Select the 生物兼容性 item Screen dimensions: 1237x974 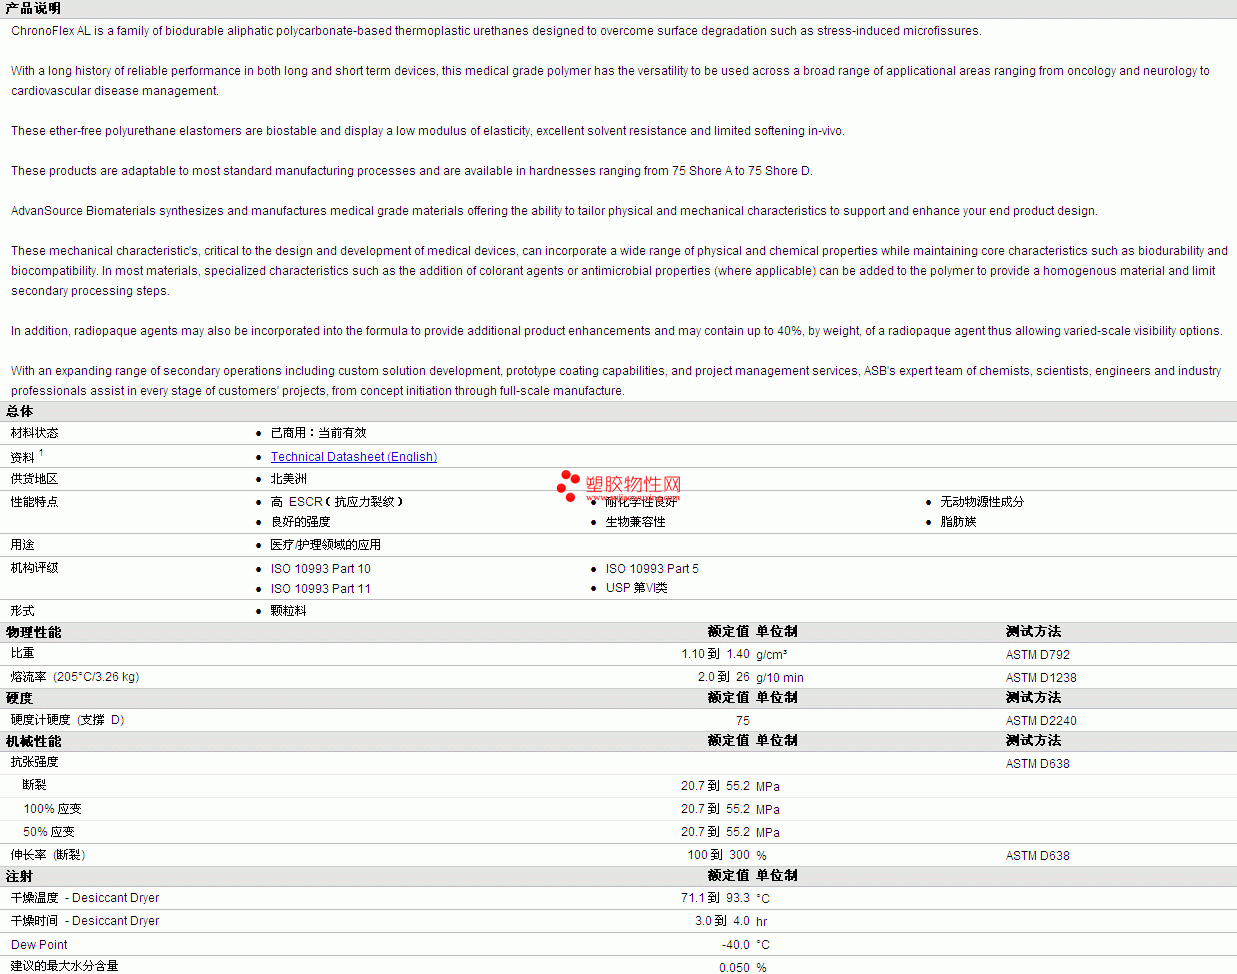[636, 522]
